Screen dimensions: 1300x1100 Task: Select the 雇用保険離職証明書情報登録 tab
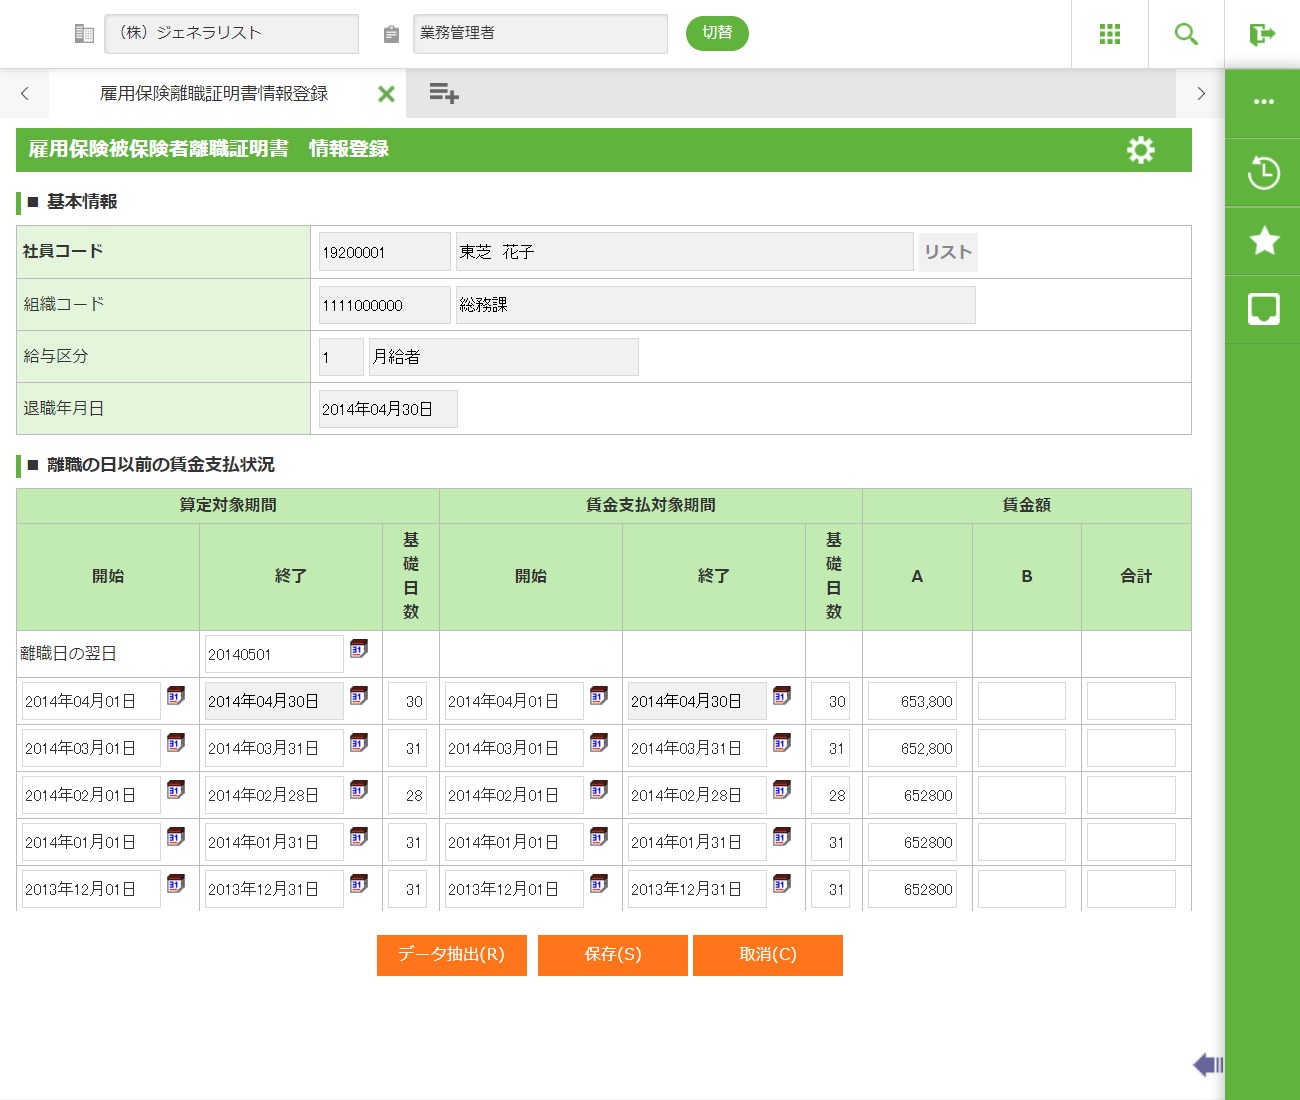point(214,94)
